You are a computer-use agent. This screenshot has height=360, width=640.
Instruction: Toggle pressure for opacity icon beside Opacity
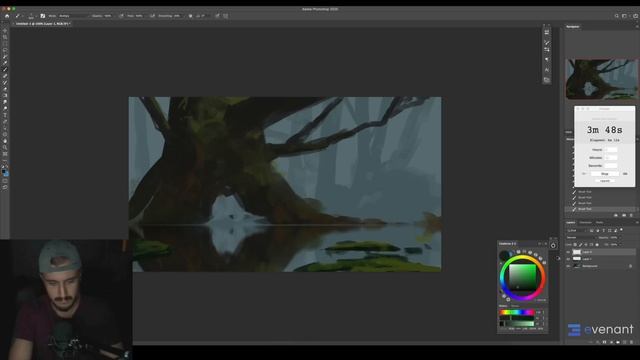(121, 16)
